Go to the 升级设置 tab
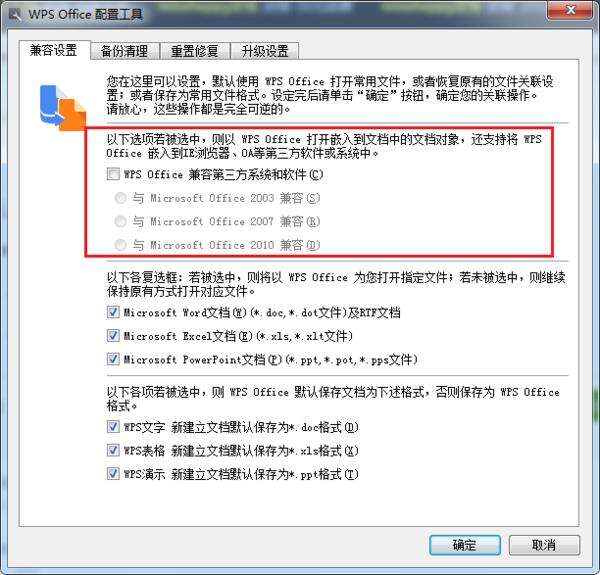Viewport: 600px width, 575px height. (x=265, y=51)
